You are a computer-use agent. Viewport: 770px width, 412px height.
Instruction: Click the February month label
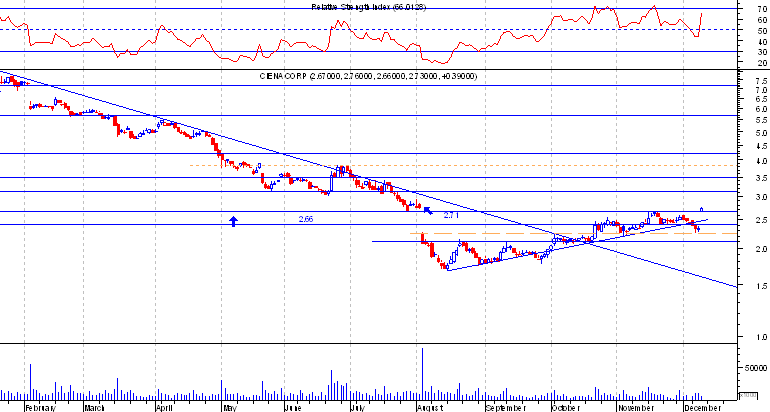(x=41, y=408)
